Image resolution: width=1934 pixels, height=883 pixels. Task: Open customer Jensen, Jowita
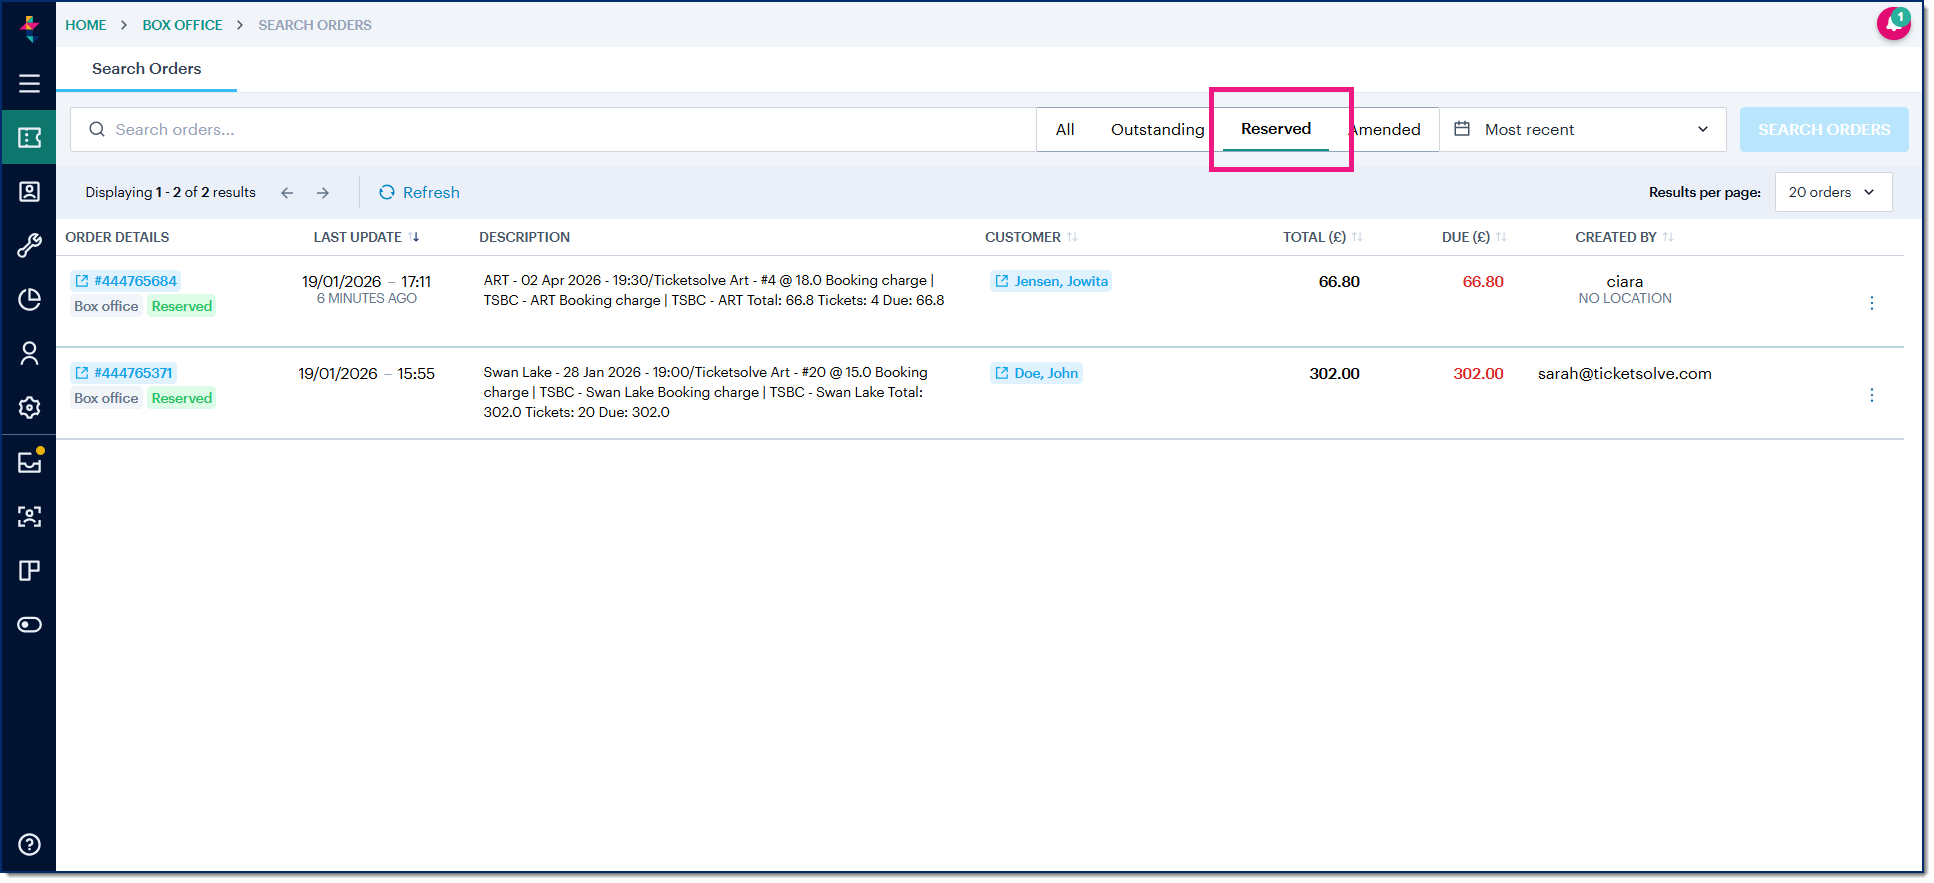point(1051,281)
